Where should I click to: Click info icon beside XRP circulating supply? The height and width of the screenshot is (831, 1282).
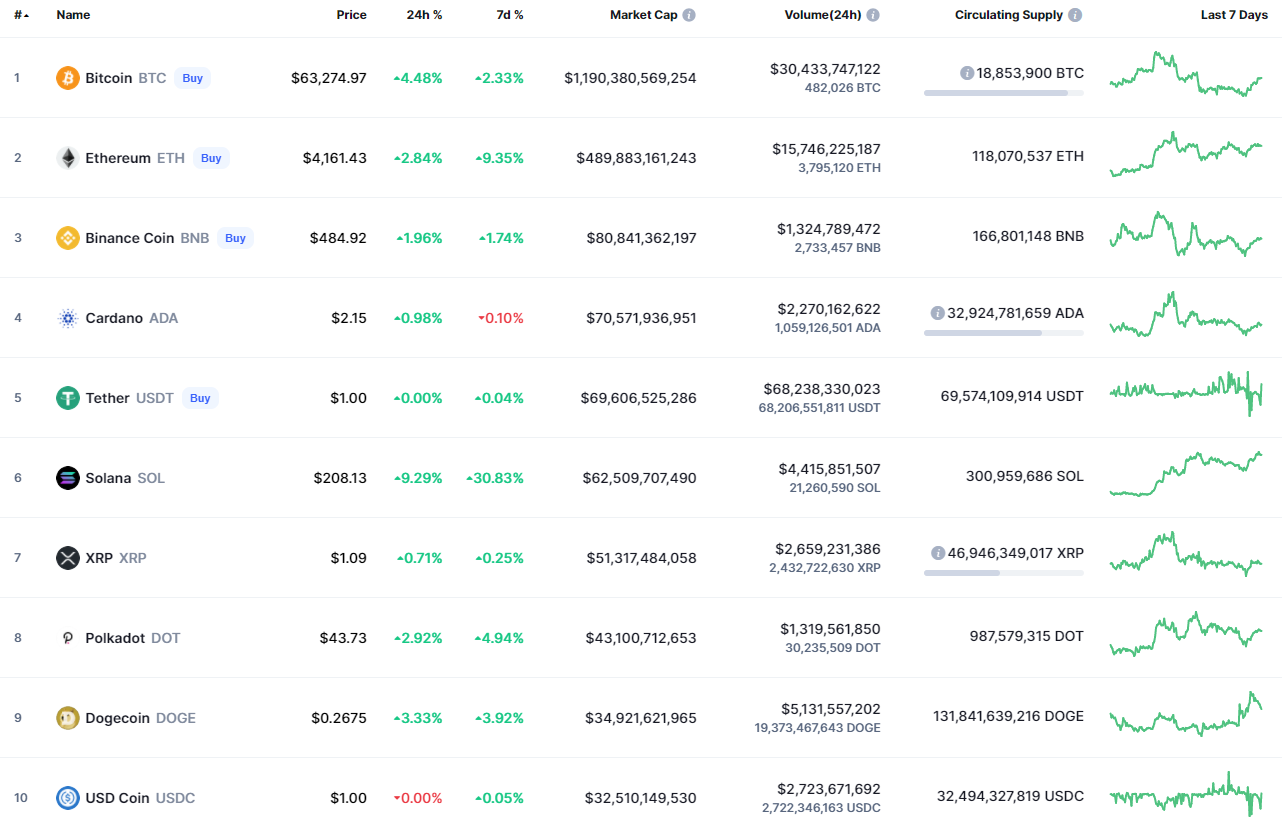938,553
